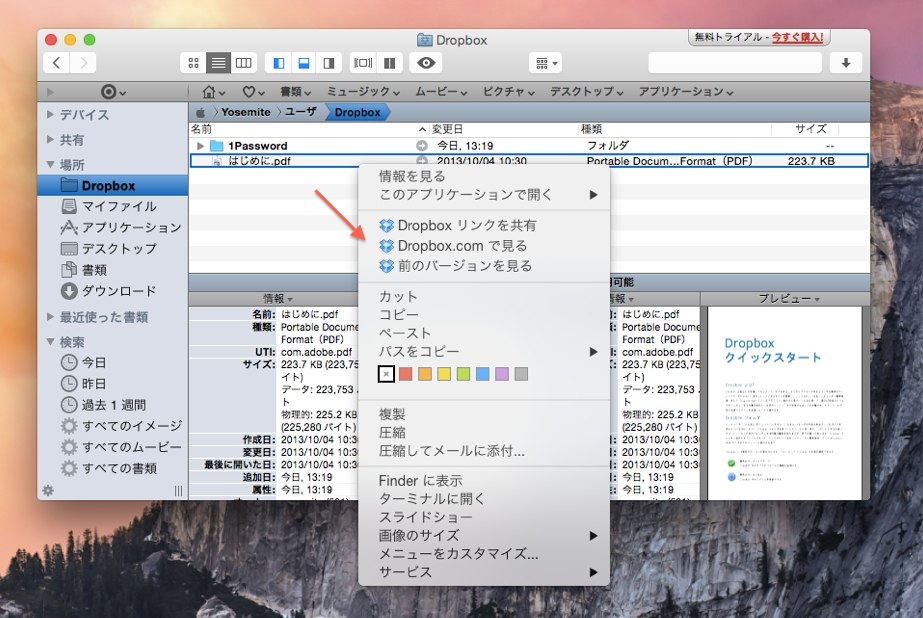Image resolution: width=923 pixels, height=618 pixels.
Task: Switch to list view
Action: tap(218, 63)
